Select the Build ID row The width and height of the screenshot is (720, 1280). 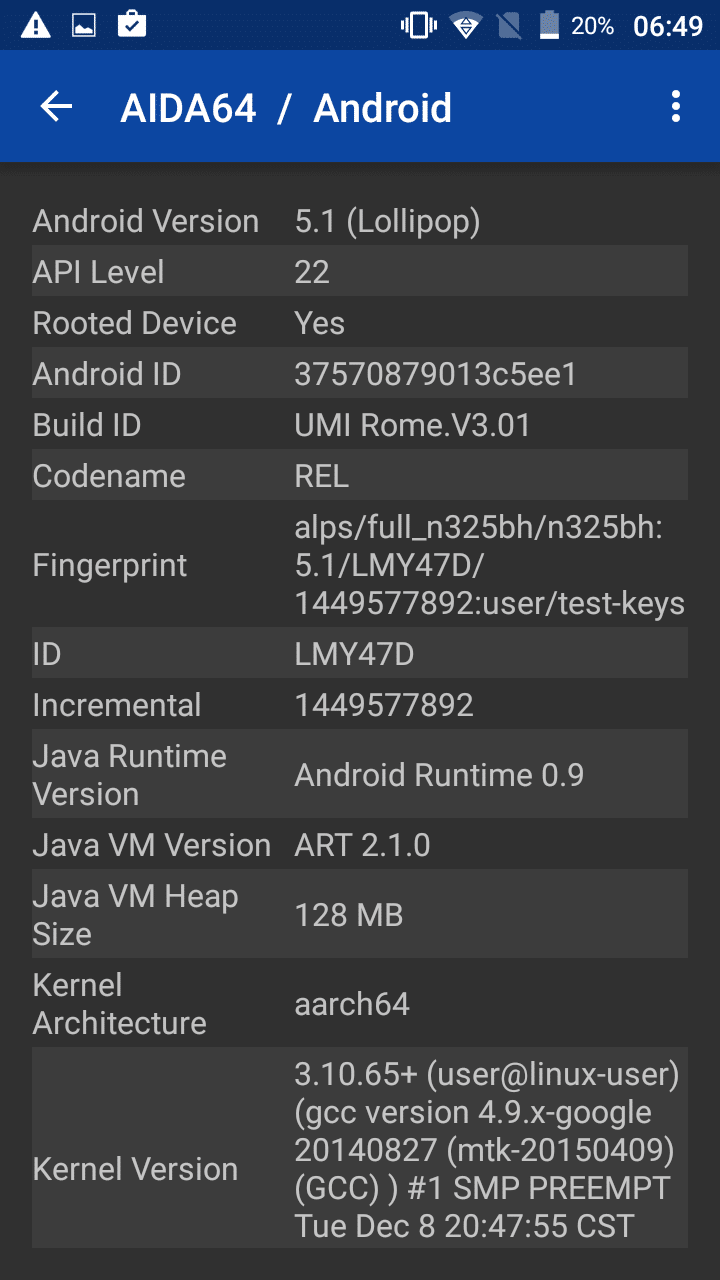coord(359,425)
